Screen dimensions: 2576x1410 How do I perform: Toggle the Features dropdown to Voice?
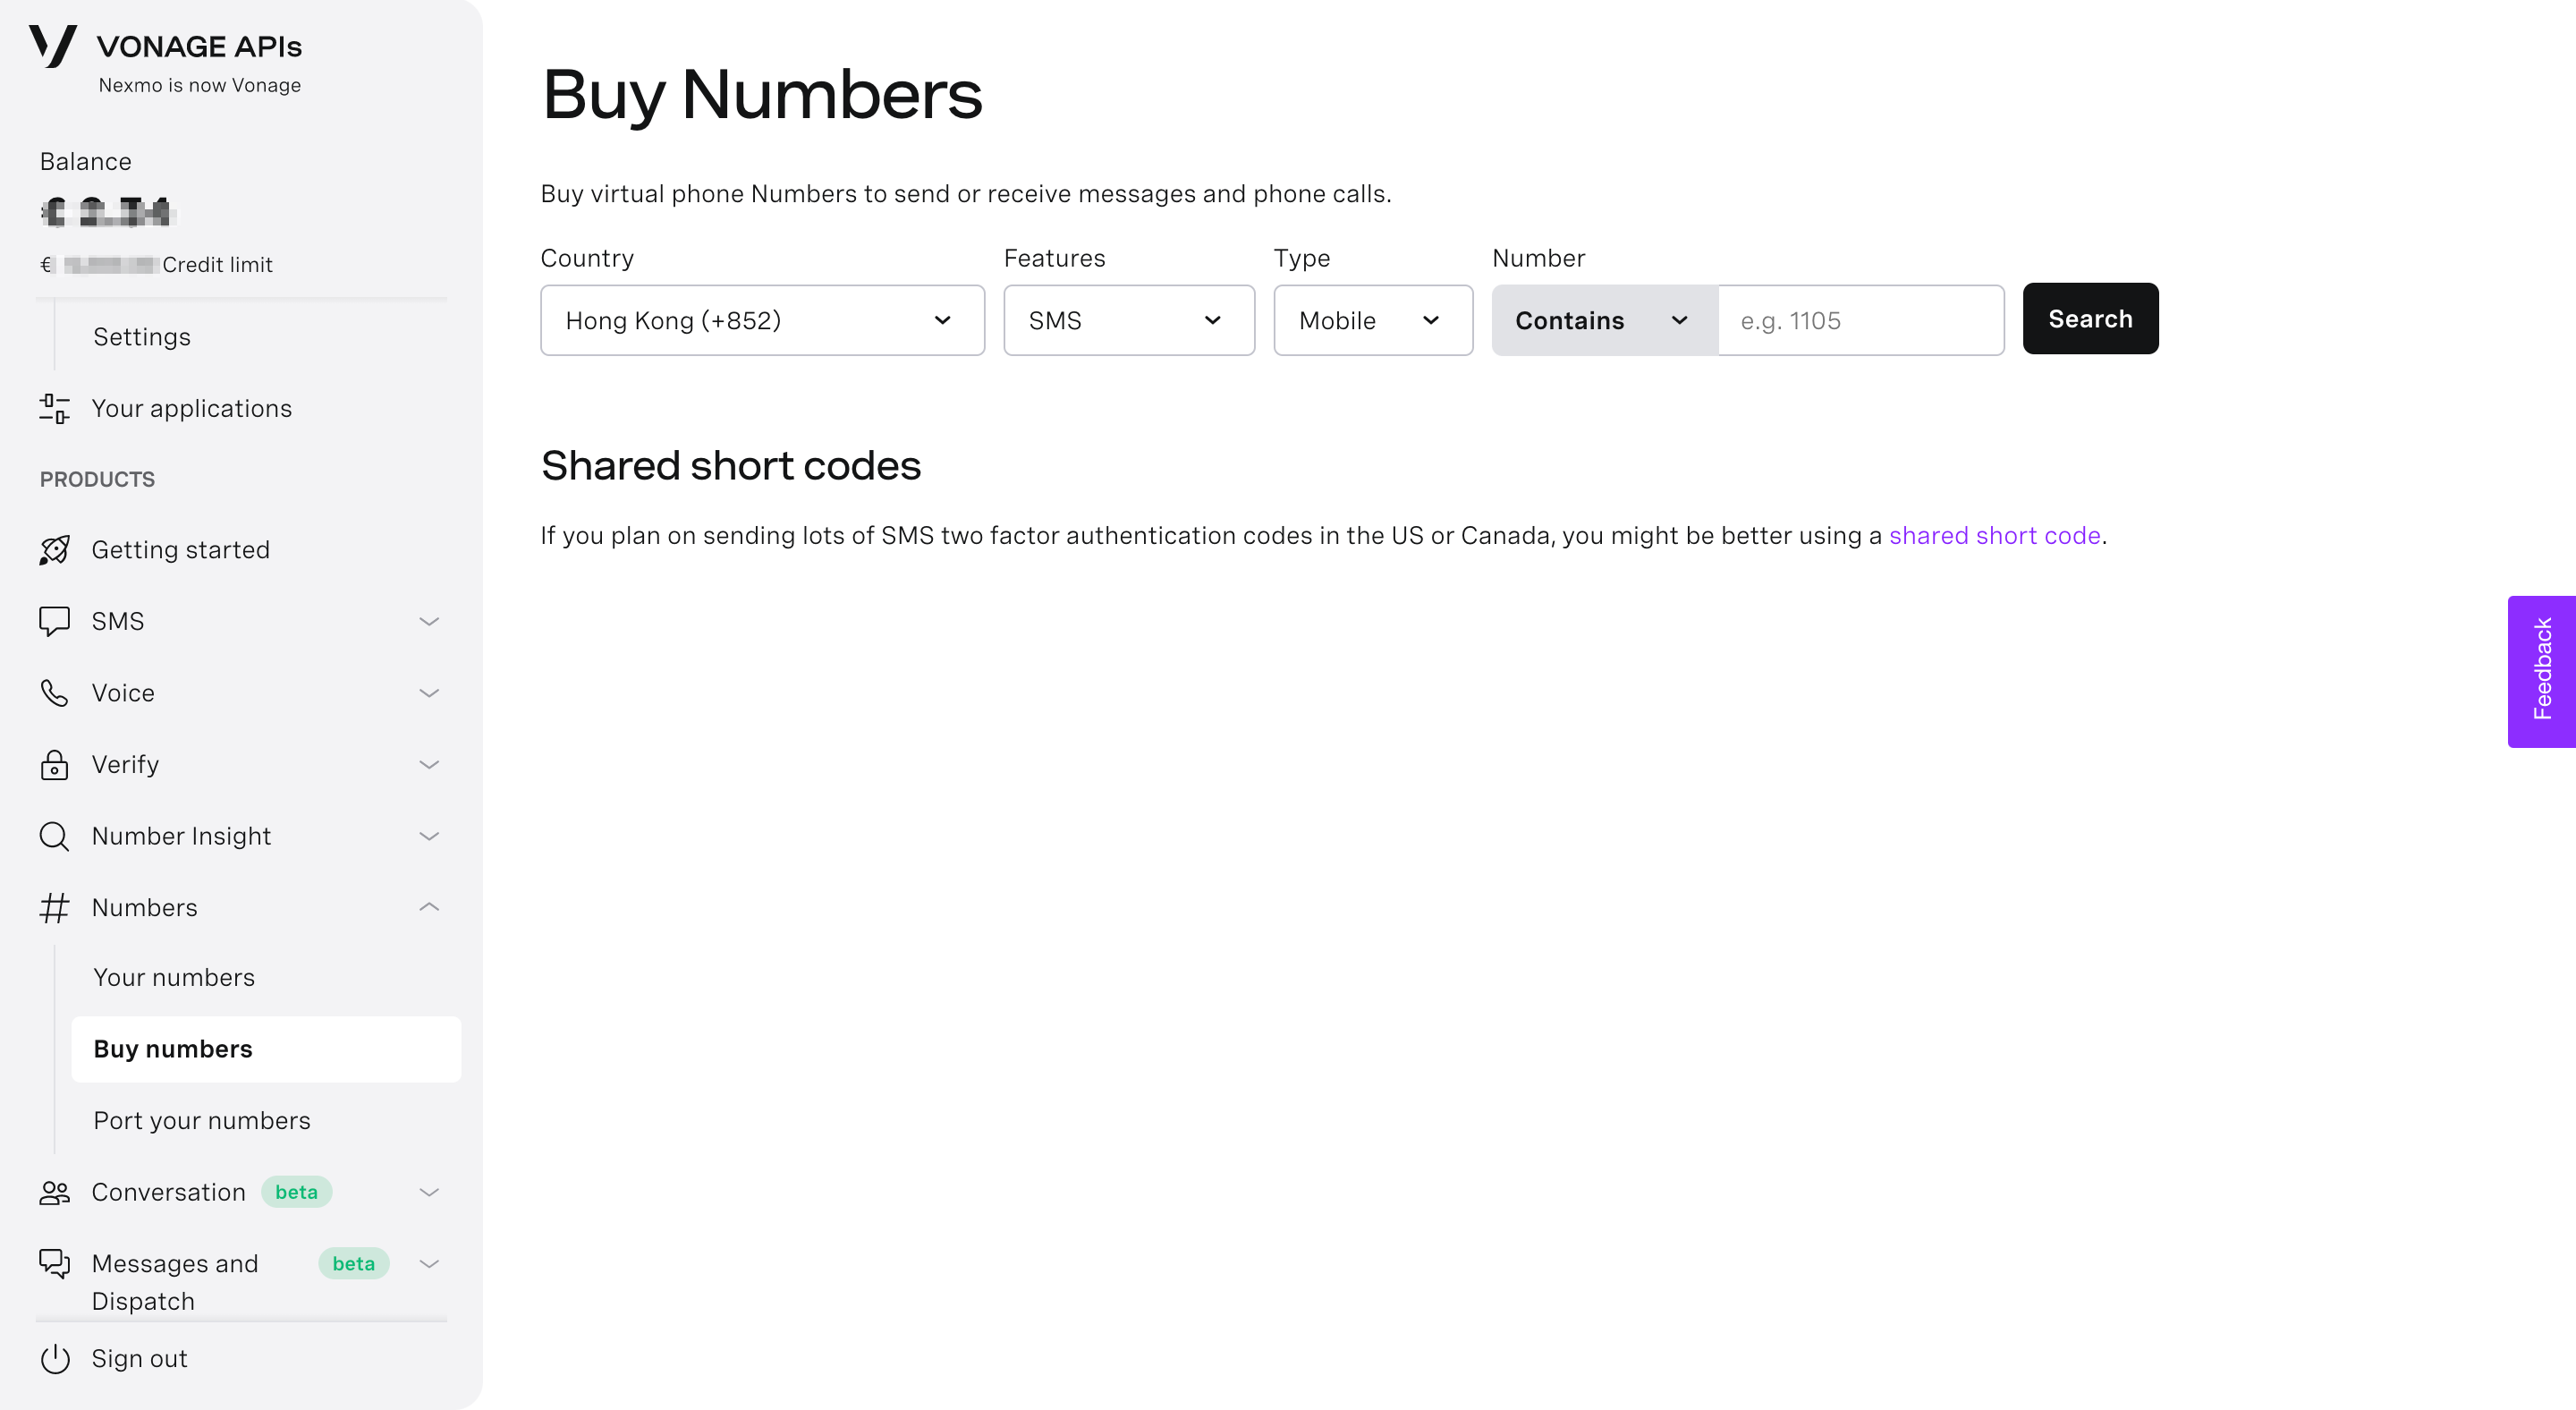pos(1127,319)
